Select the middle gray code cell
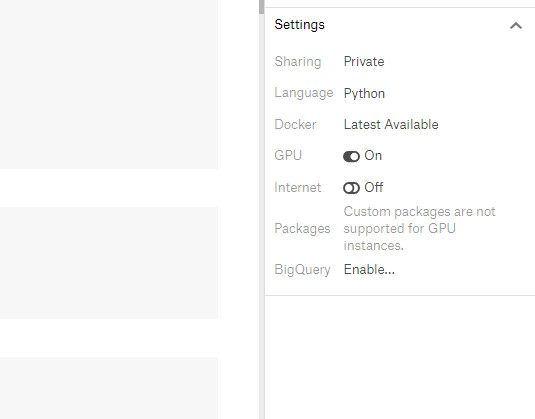 [x=109, y=262]
